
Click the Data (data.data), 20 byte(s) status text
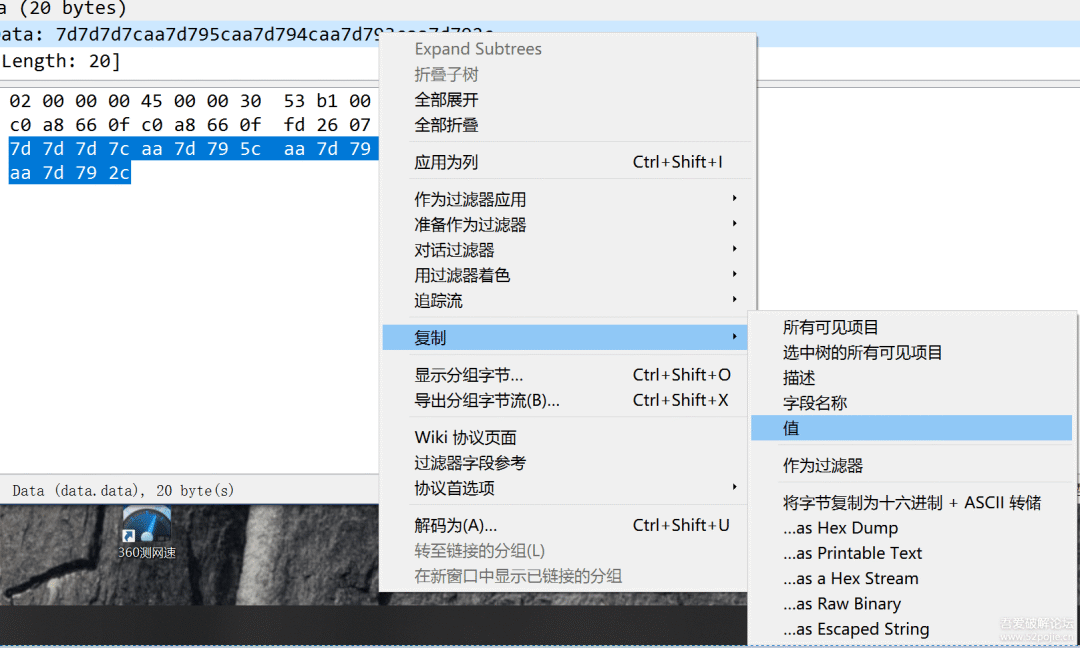123,490
